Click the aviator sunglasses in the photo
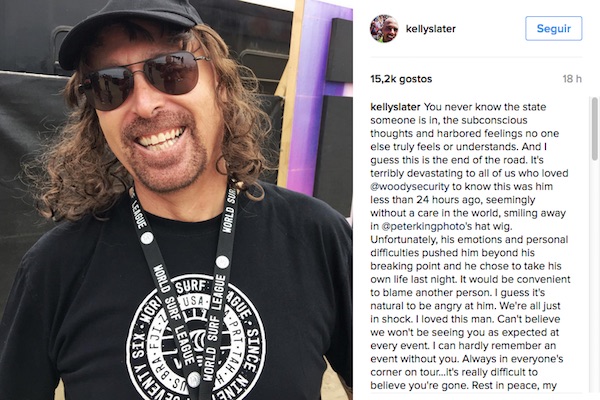 [143, 78]
